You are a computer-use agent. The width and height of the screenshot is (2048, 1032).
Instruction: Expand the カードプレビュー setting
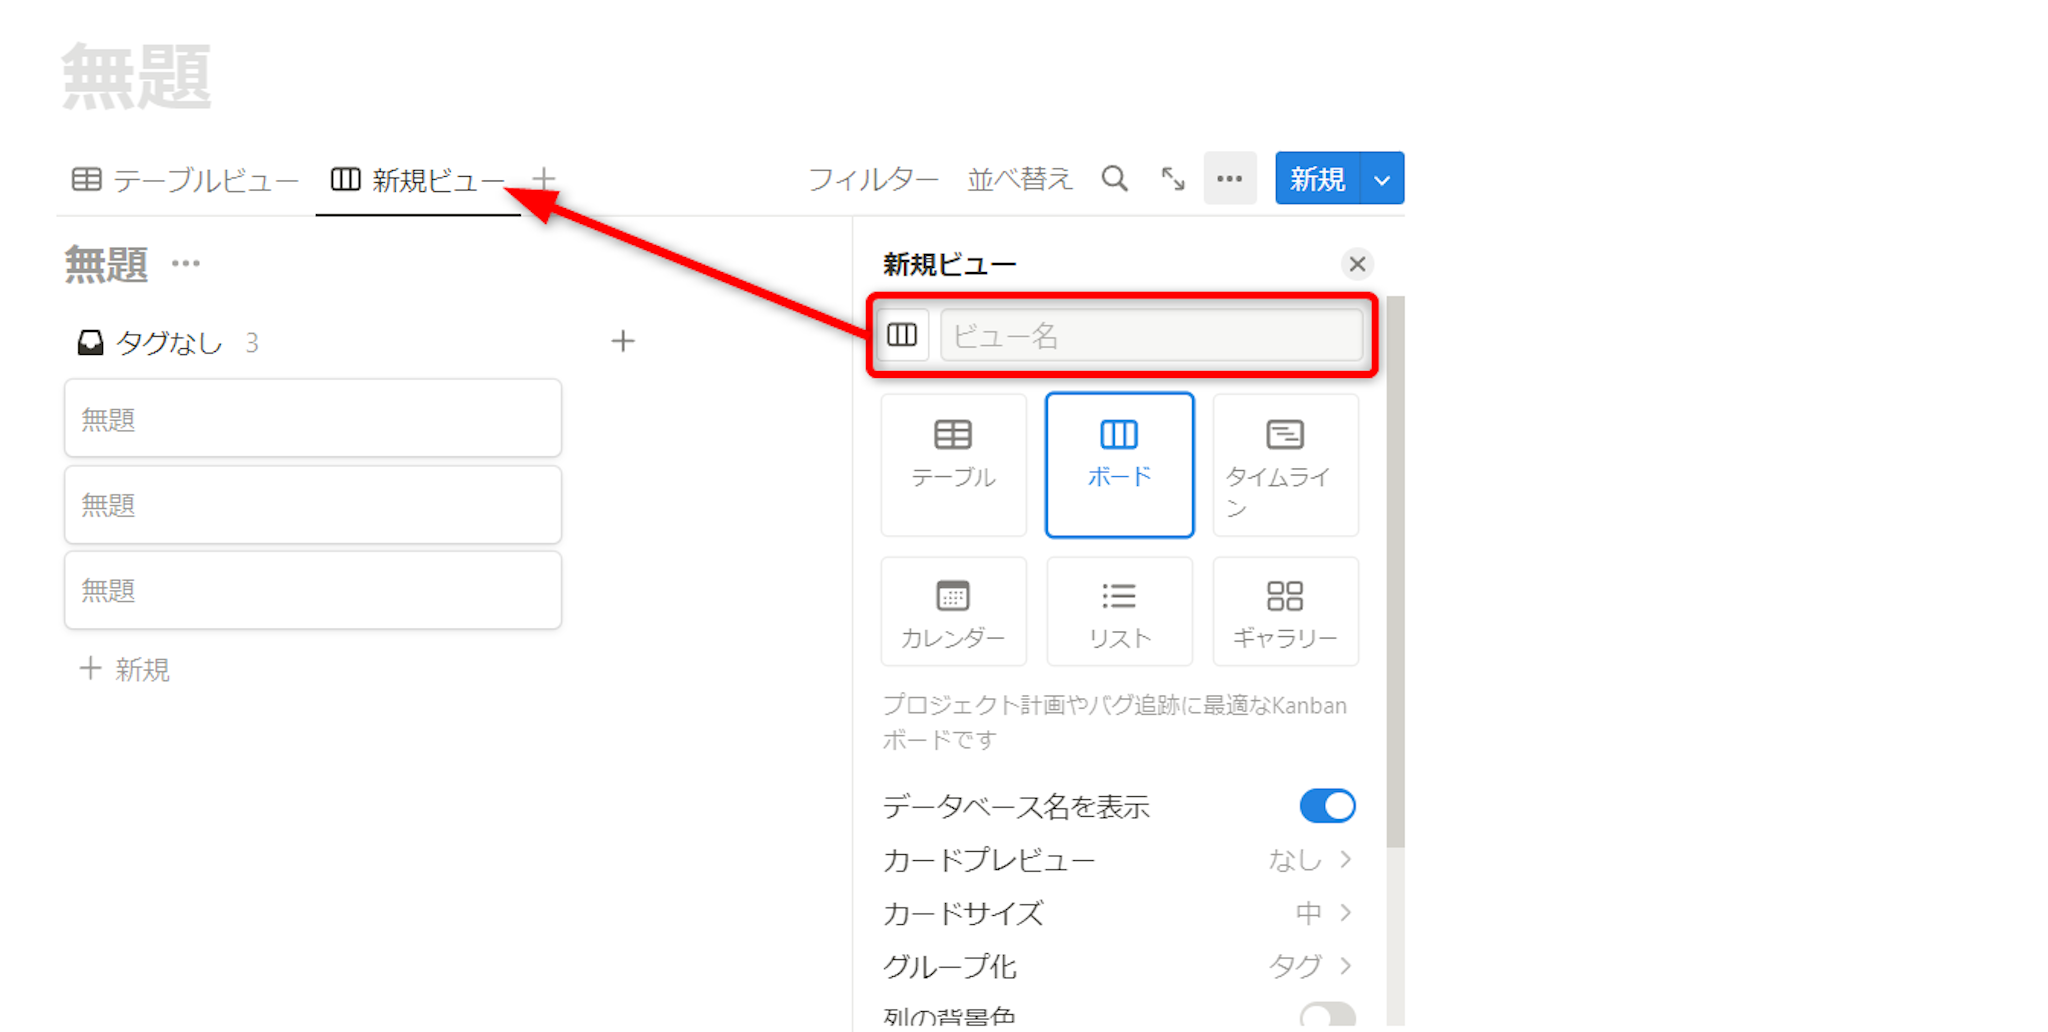pyautogui.click(x=1117, y=860)
